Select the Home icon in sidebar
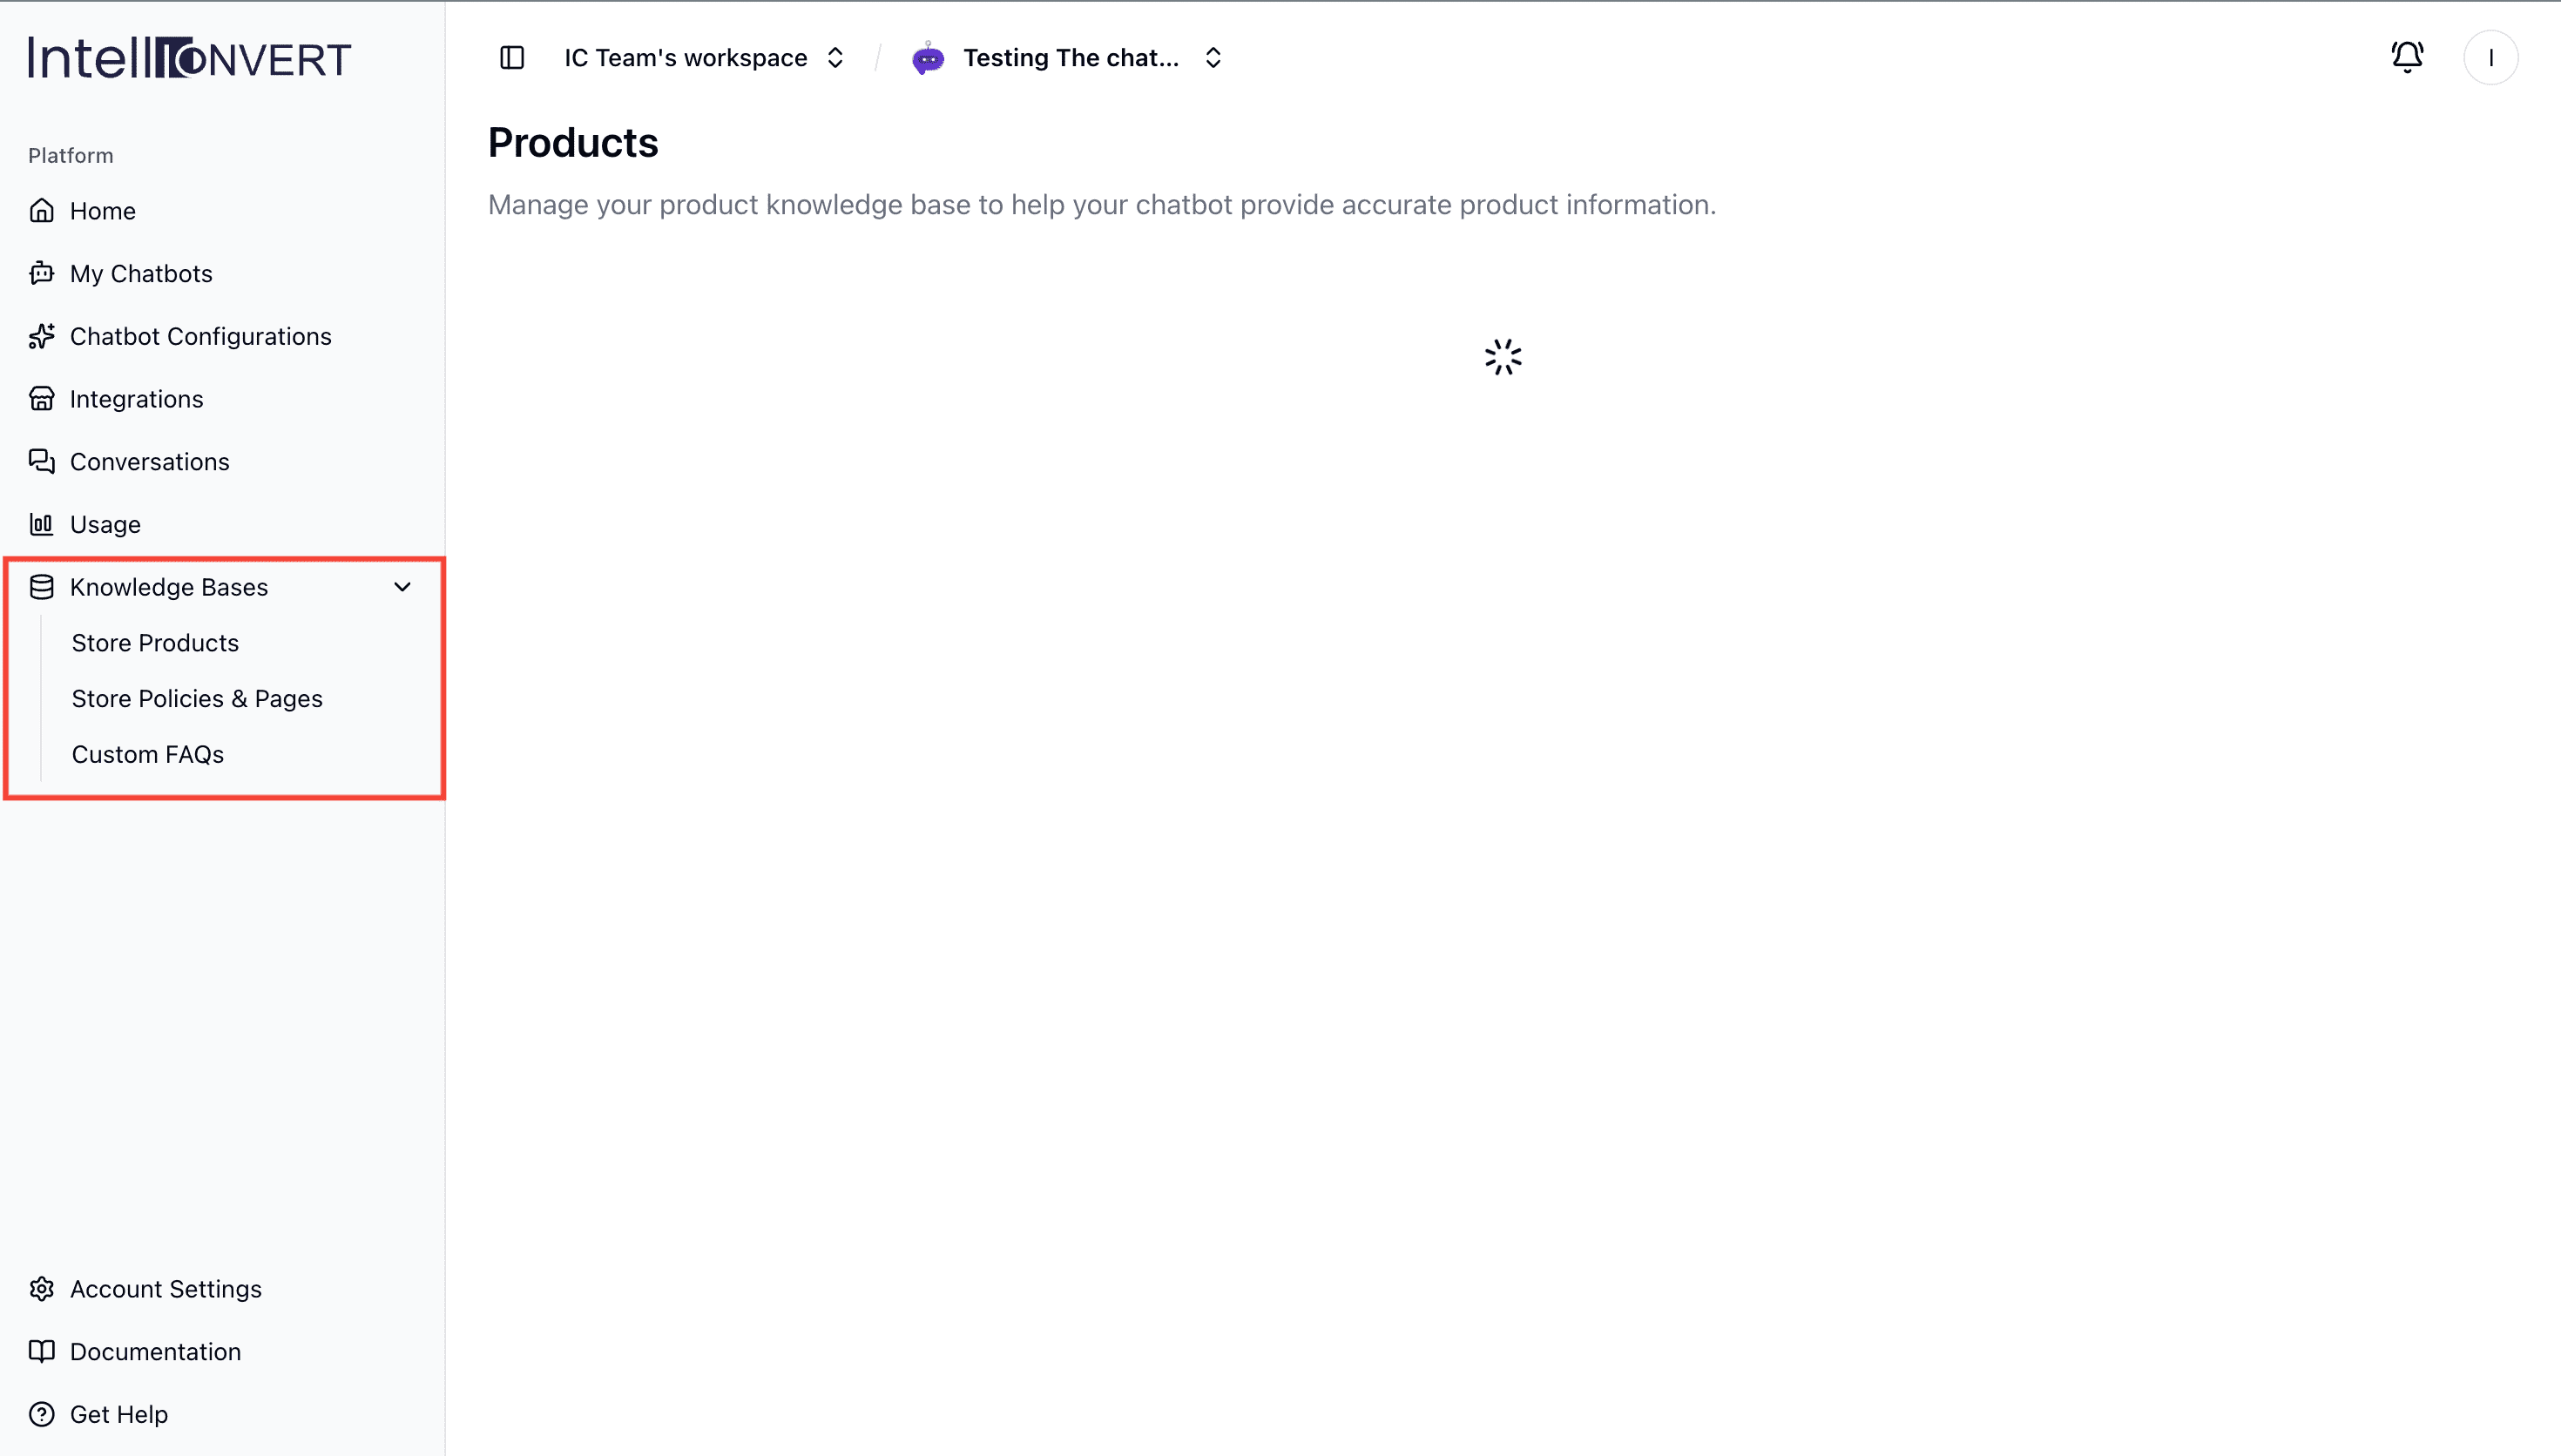Image resolution: width=2561 pixels, height=1456 pixels. point(41,210)
